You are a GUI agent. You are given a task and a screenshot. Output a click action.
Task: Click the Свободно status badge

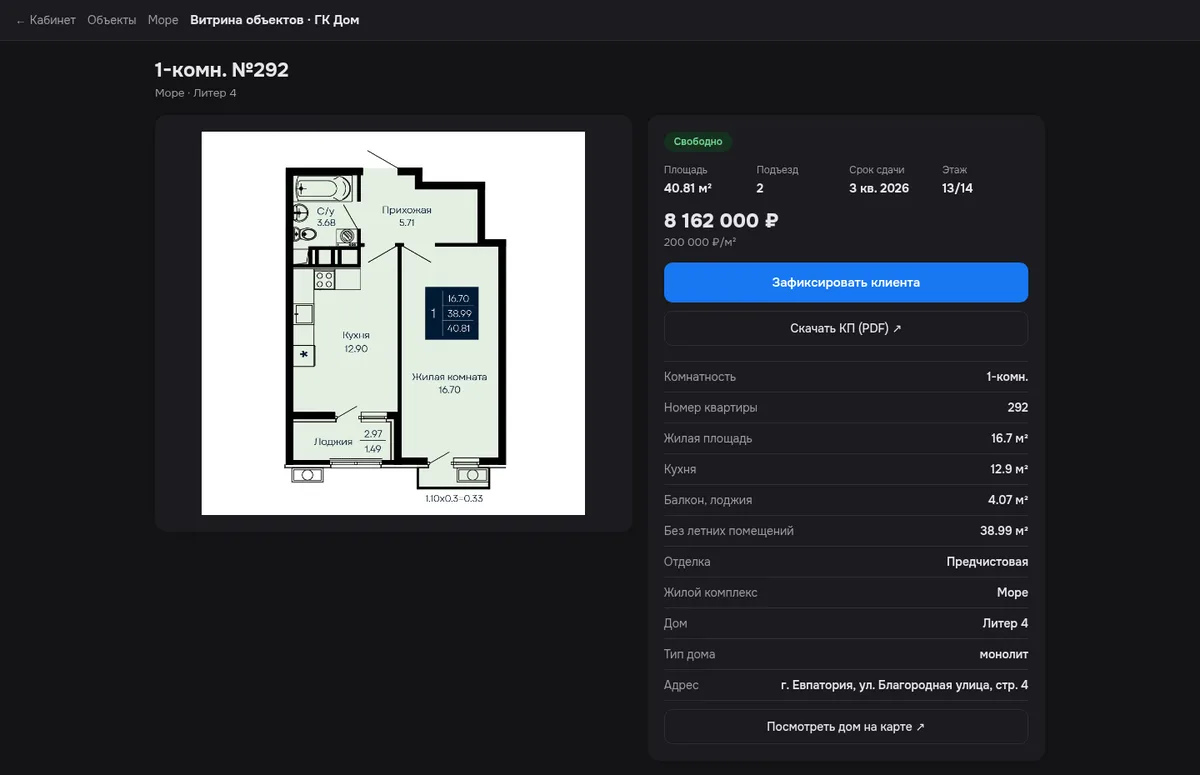[x=698, y=142]
